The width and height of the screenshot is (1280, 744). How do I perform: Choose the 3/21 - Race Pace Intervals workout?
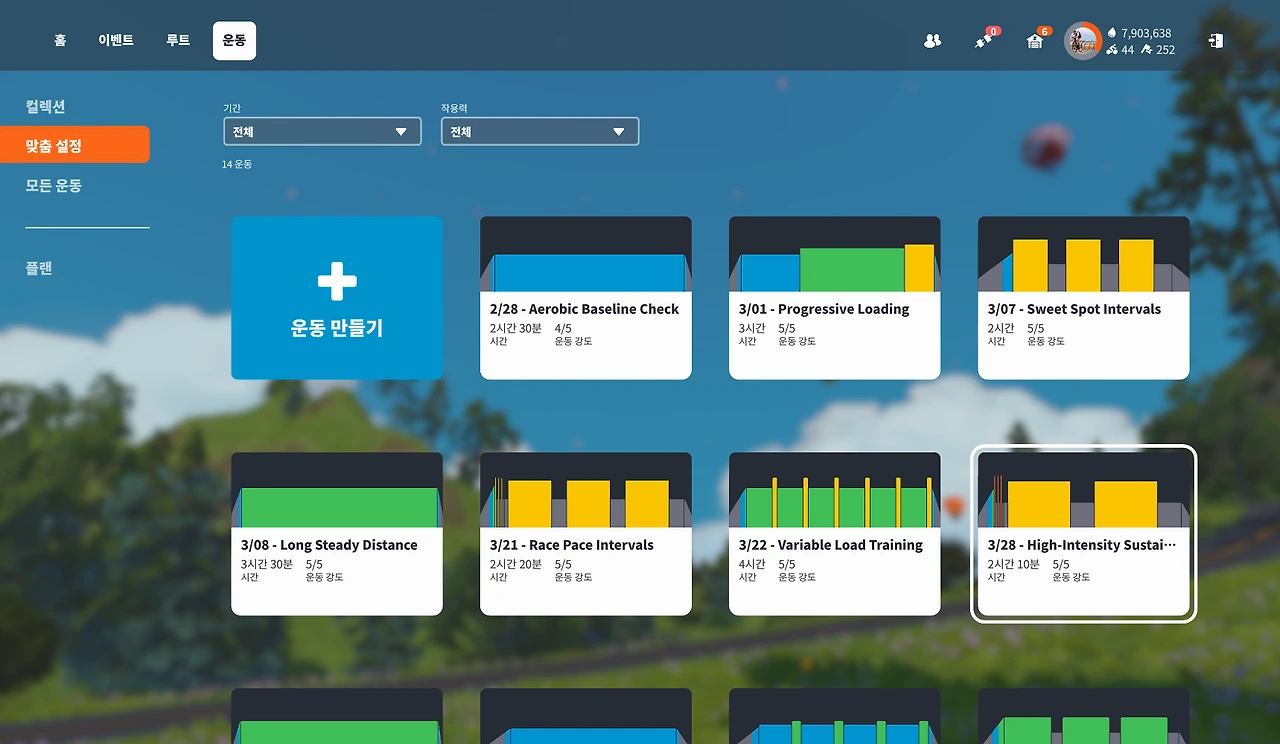point(586,534)
